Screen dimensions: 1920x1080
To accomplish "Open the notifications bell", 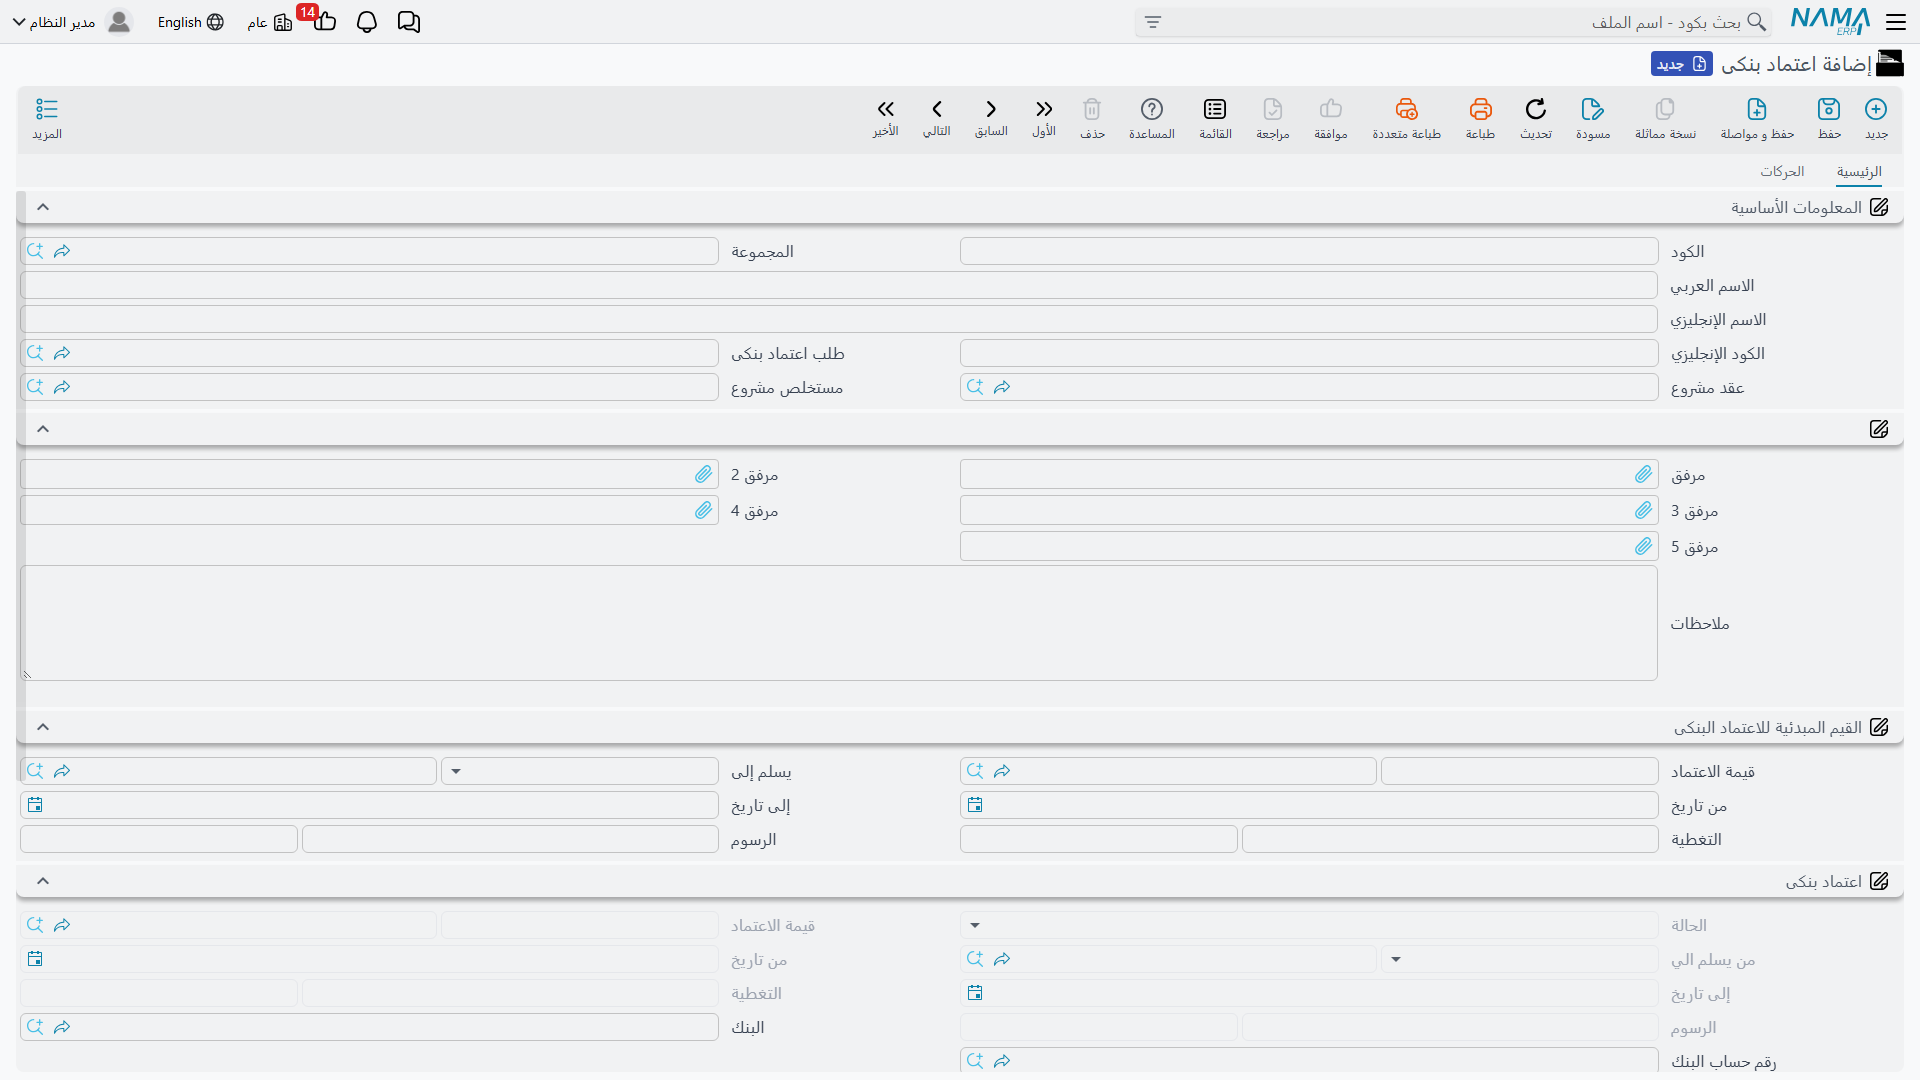I will tap(367, 22).
